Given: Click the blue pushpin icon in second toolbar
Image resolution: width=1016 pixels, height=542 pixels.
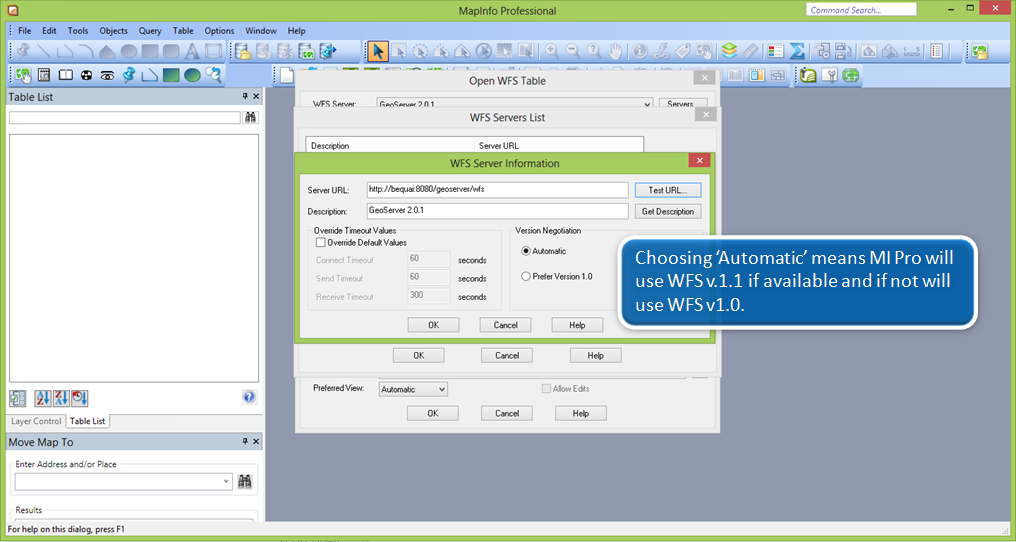Looking at the screenshot, I should (x=129, y=75).
